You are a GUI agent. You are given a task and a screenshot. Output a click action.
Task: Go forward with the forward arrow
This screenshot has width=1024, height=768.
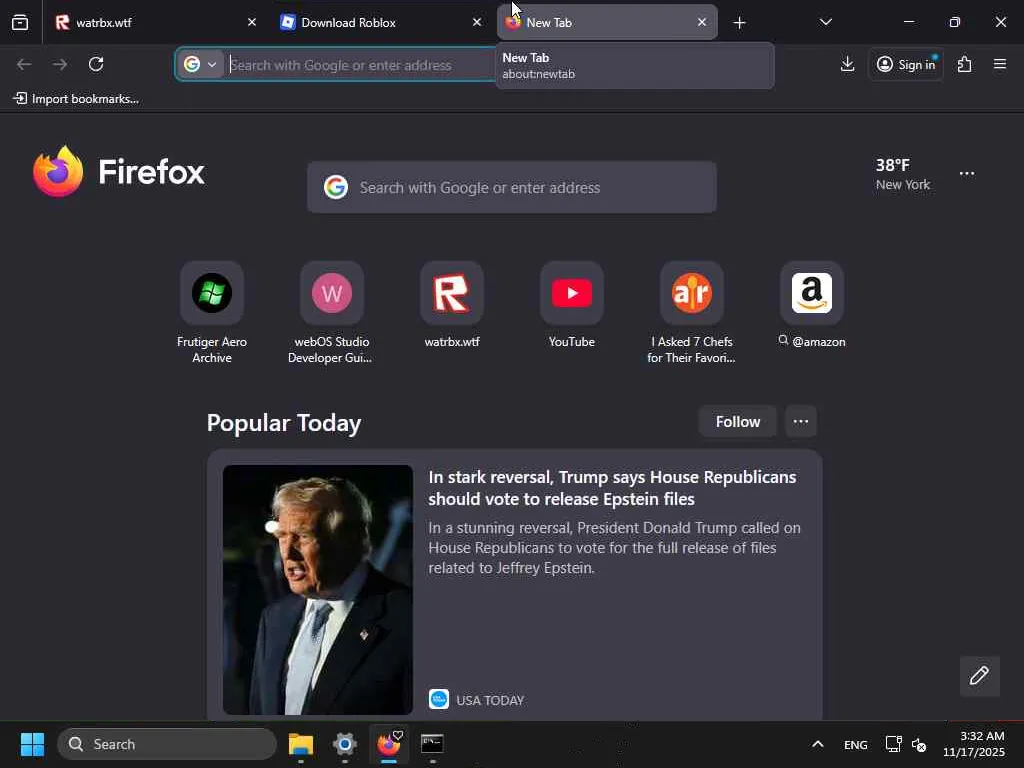pyautogui.click(x=60, y=64)
